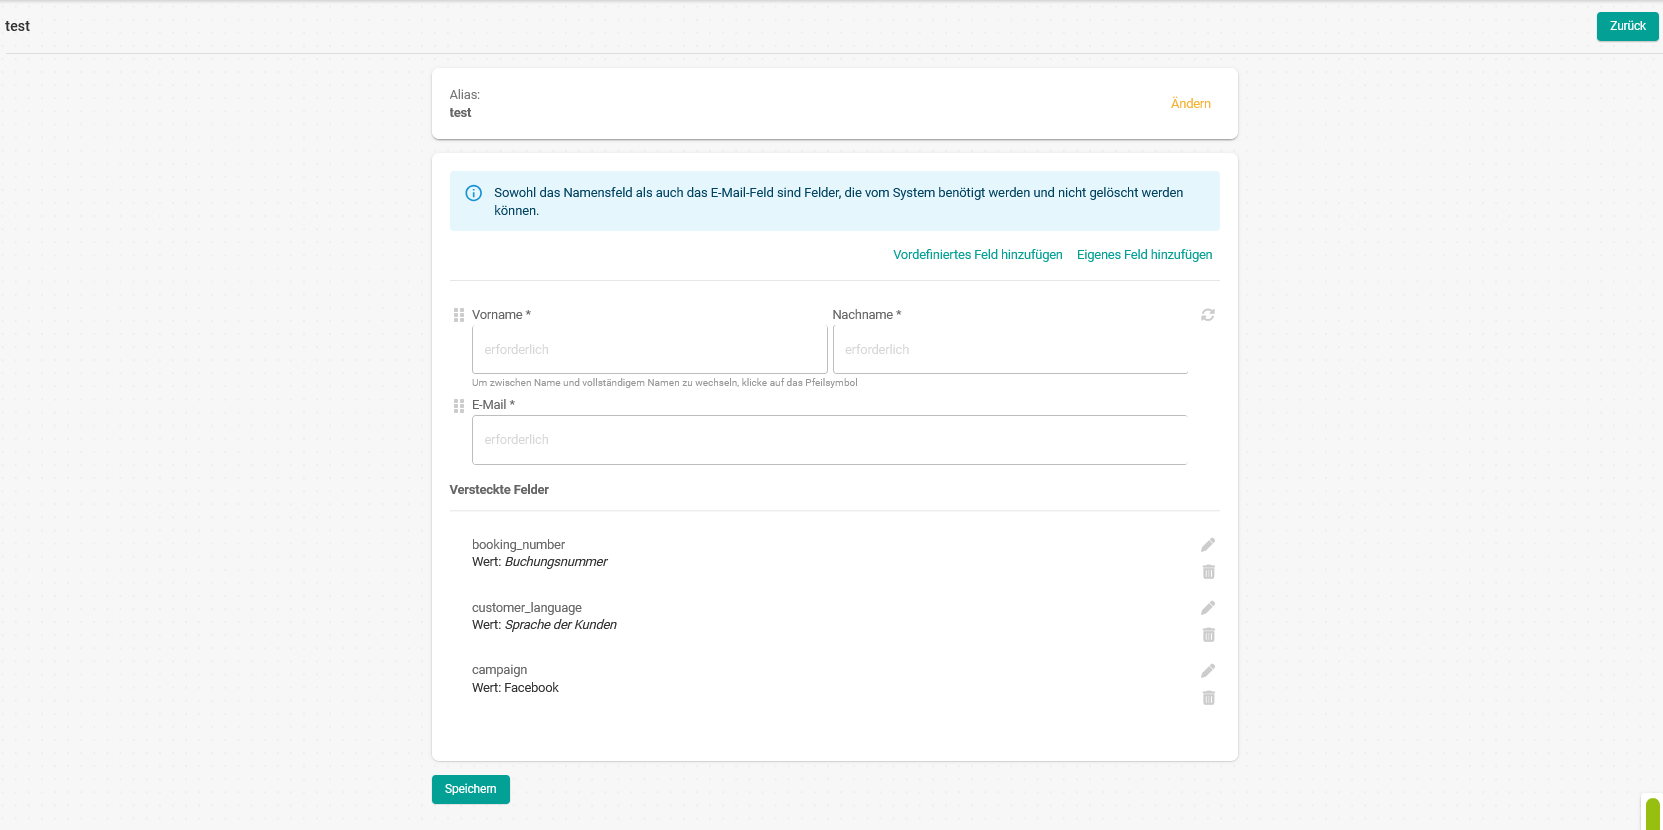
Task: Delete the booking_number hidden field
Action: (x=1208, y=572)
